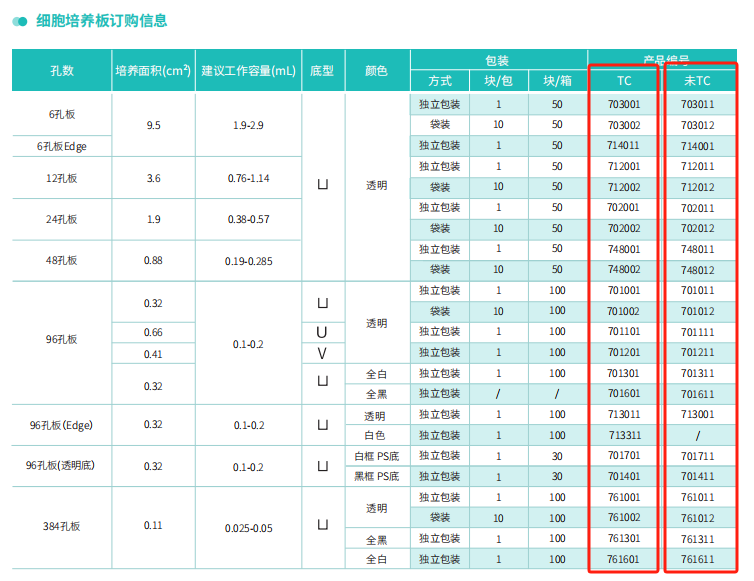Click the 孔数 column header
The height and width of the screenshot is (581, 754).
(x=61, y=71)
